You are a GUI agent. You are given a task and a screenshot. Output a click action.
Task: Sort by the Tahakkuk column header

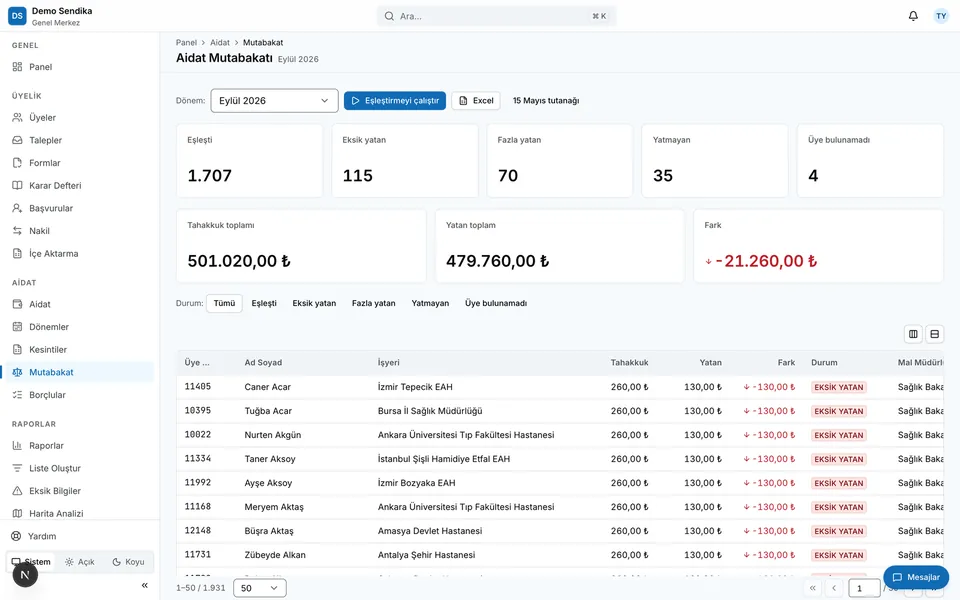(629, 362)
